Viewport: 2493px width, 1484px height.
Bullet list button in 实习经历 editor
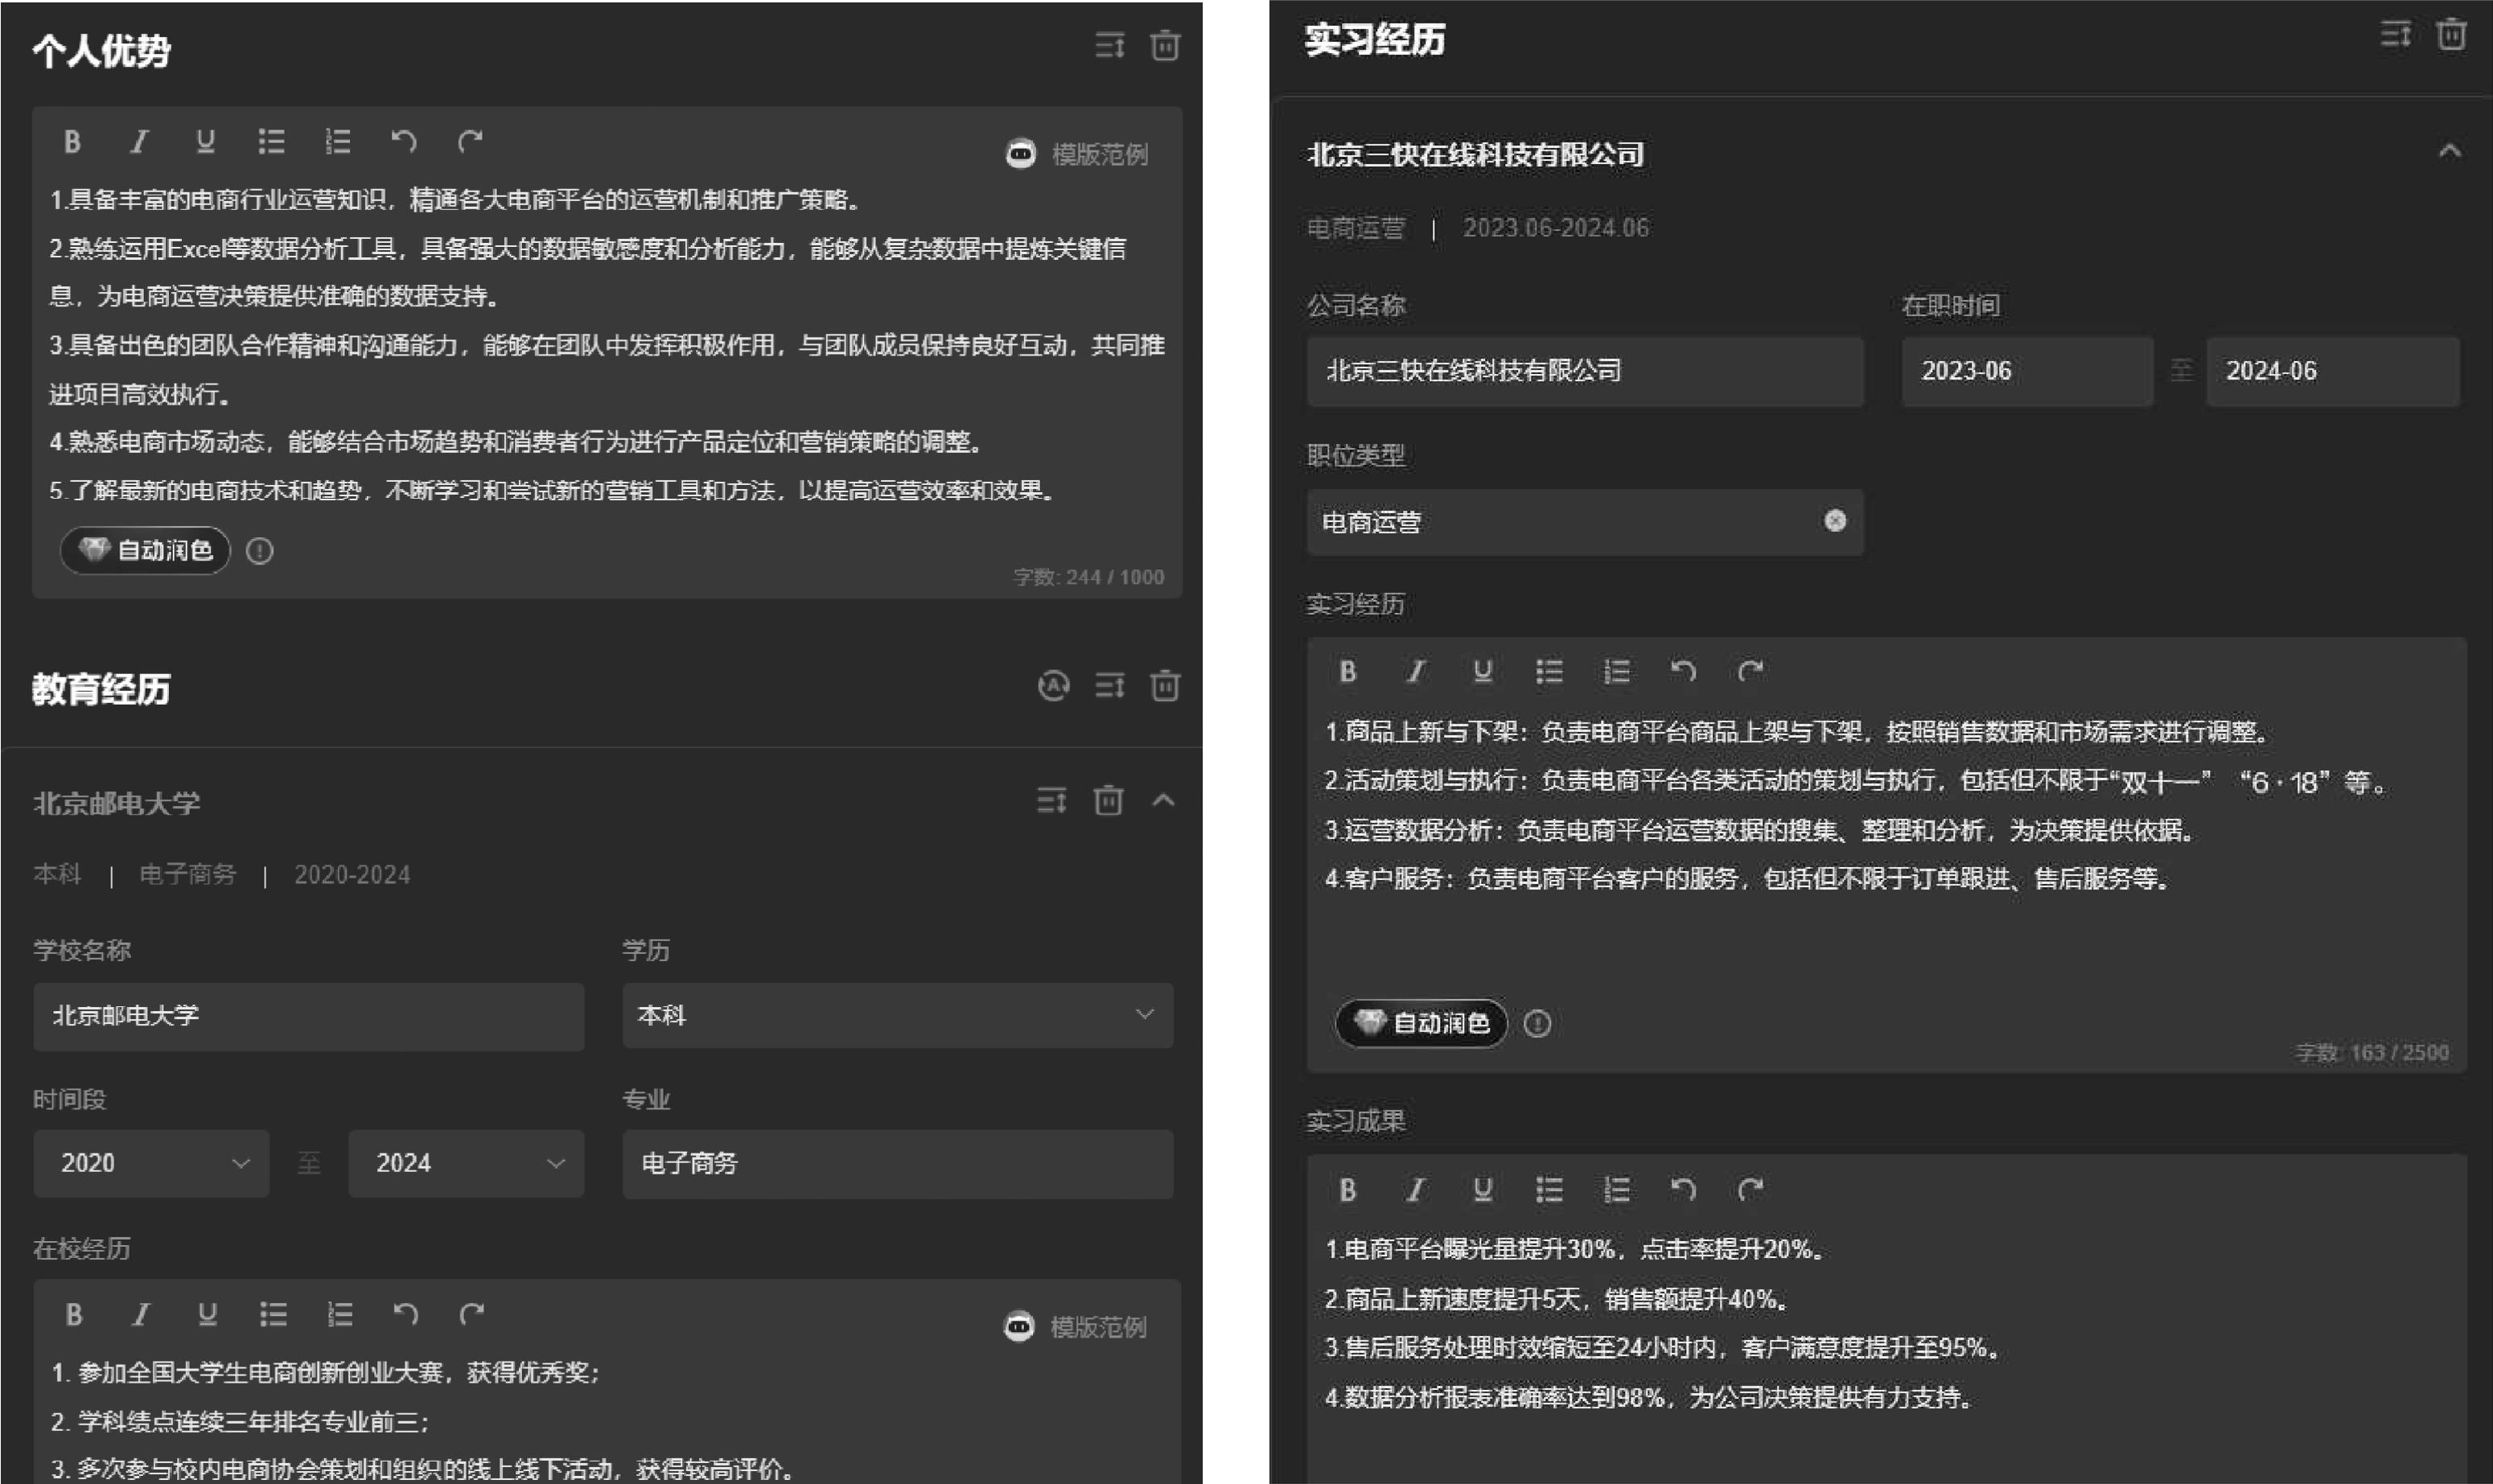(1549, 671)
